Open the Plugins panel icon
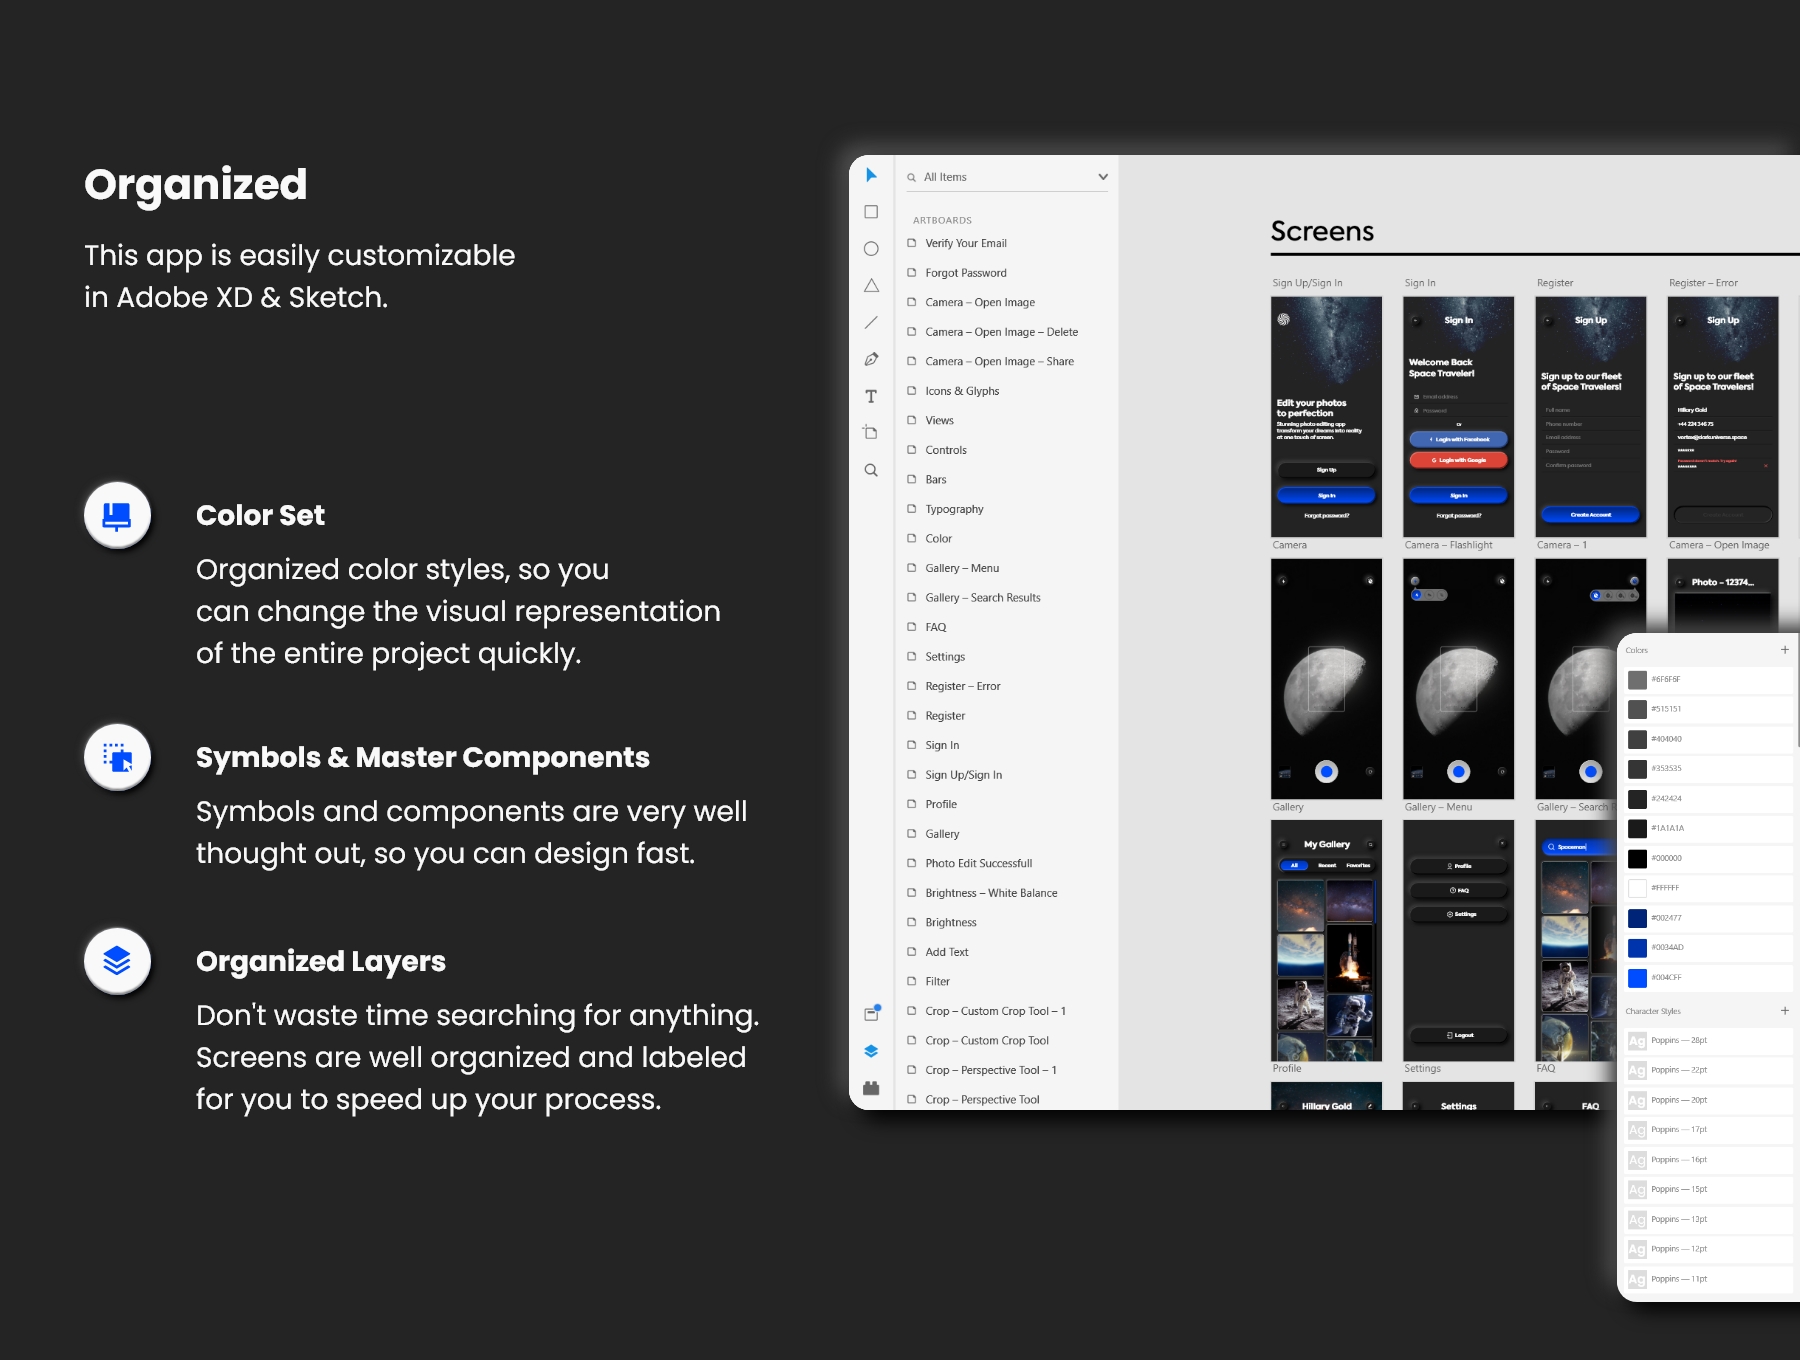 pos(871,1088)
